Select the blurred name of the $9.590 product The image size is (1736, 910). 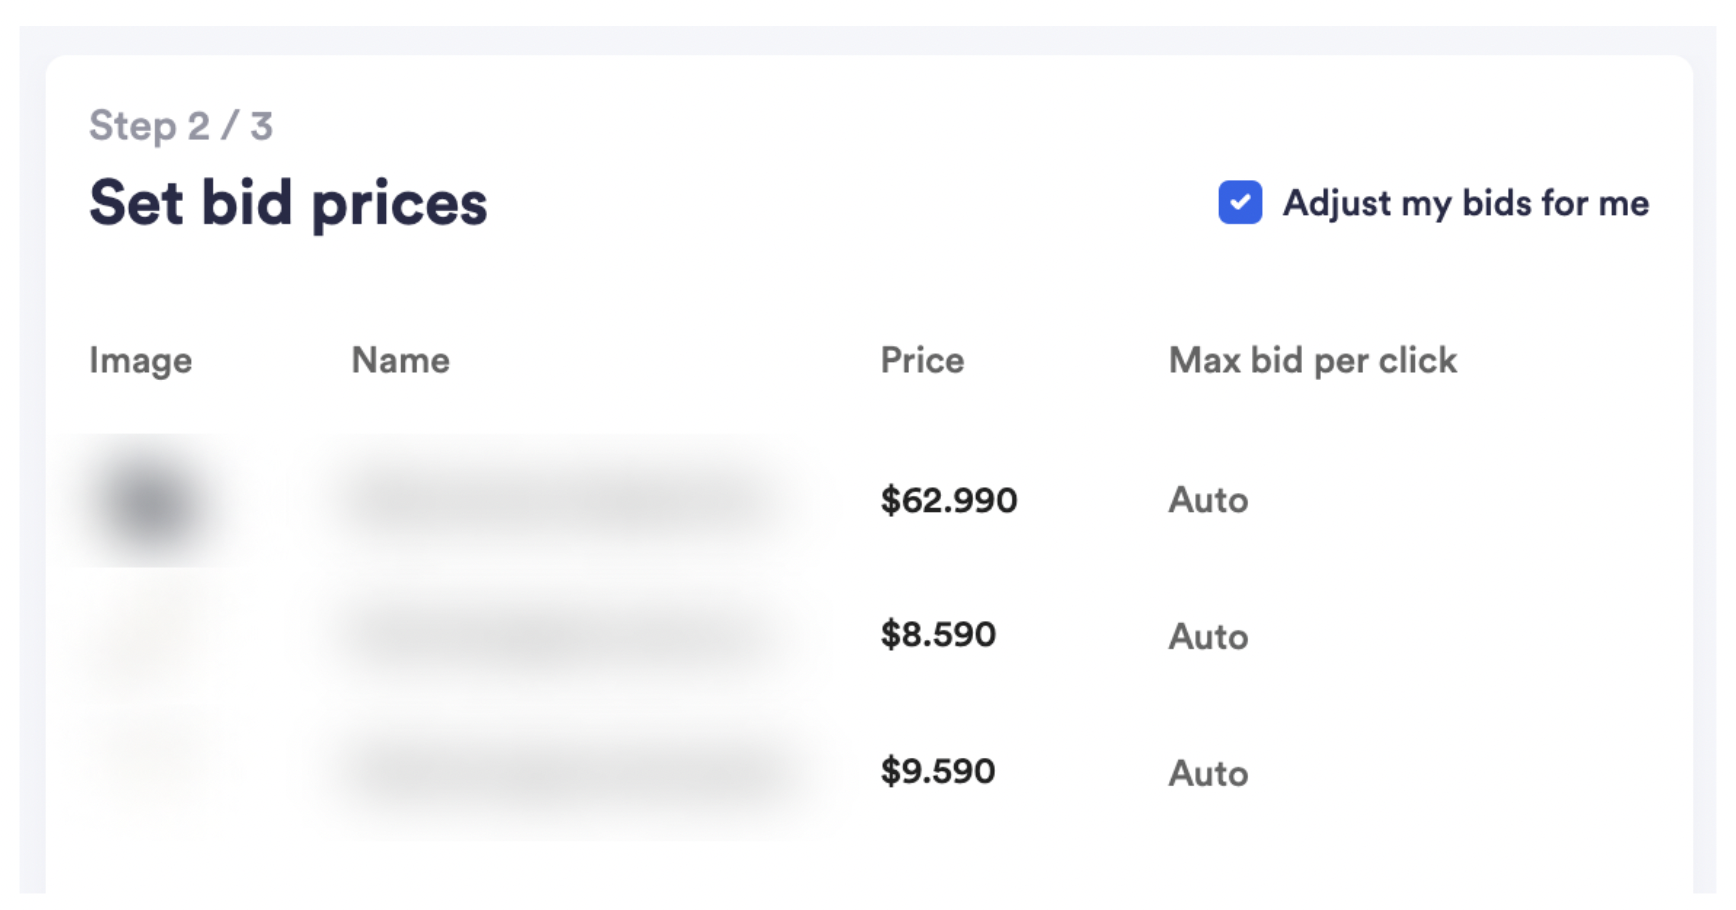tap(565, 771)
